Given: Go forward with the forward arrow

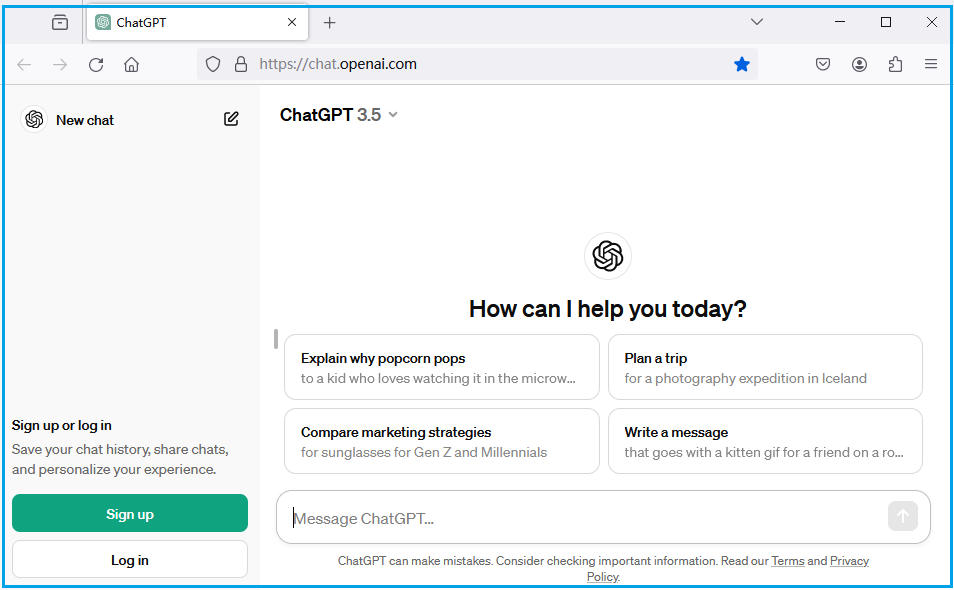Looking at the screenshot, I should 60,64.
